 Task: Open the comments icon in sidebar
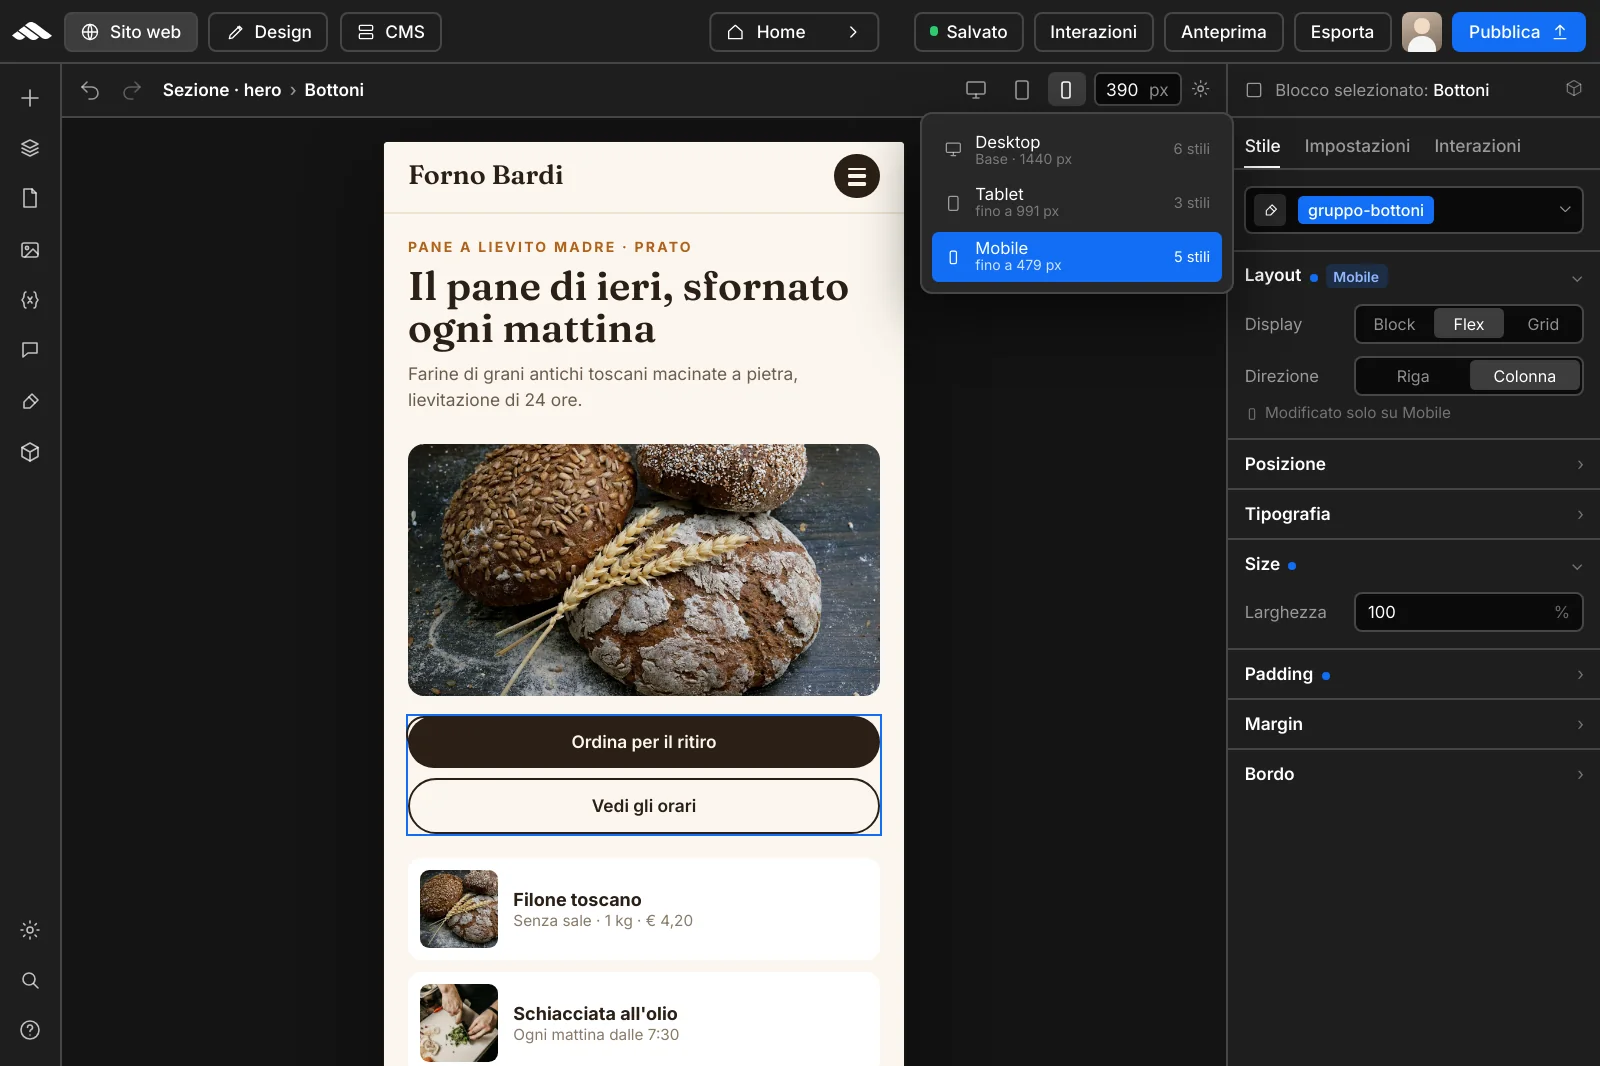pos(30,350)
